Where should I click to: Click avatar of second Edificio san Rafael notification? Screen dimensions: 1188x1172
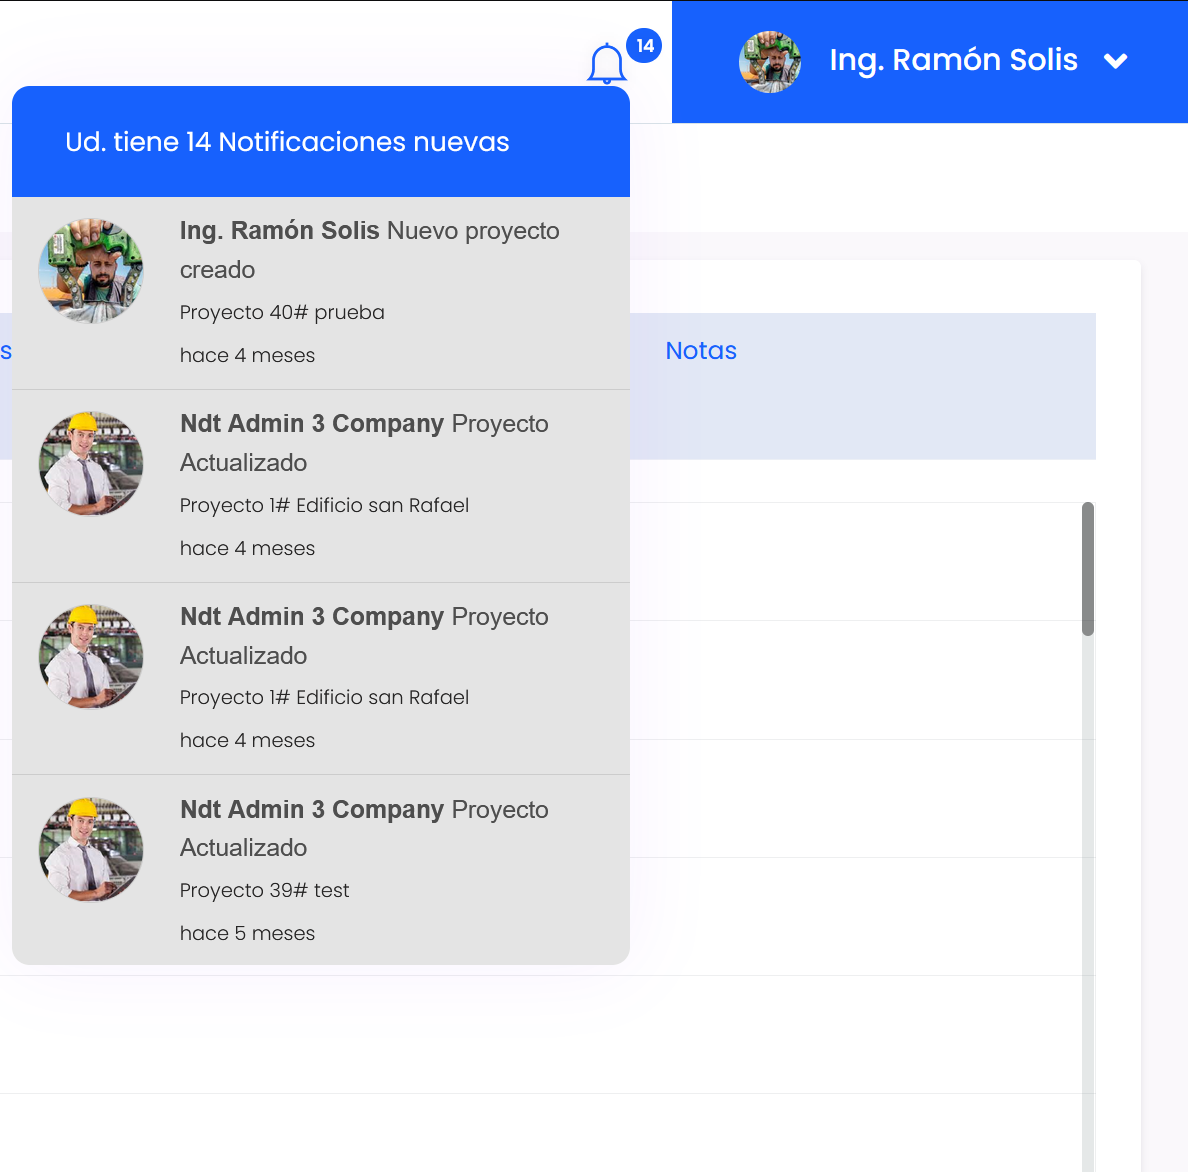[91, 657]
